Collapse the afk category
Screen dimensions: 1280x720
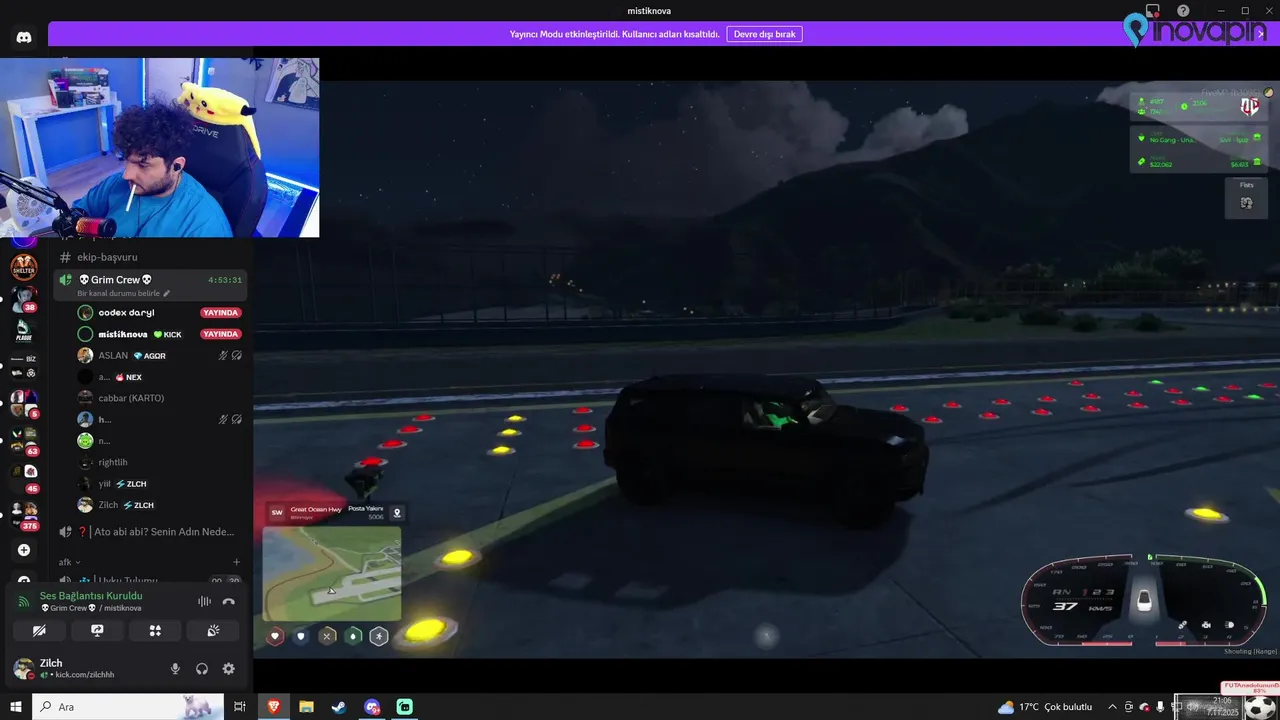pos(70,562)
